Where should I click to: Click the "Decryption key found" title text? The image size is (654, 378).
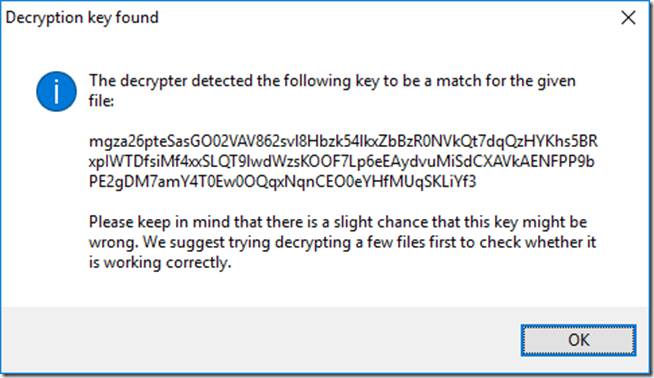click(82, 18)
